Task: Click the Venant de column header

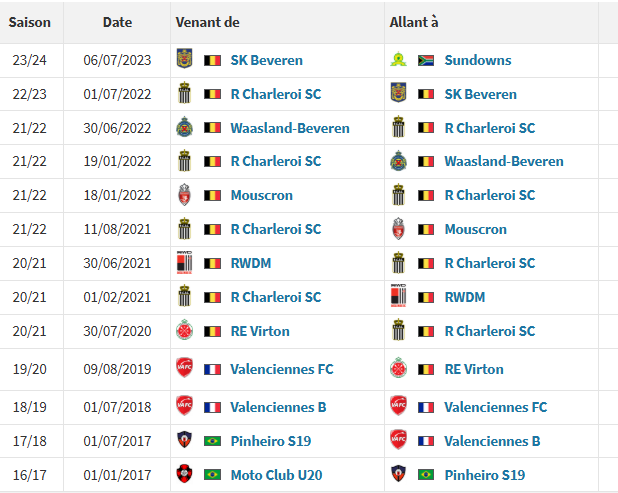Action: (207, 22)
